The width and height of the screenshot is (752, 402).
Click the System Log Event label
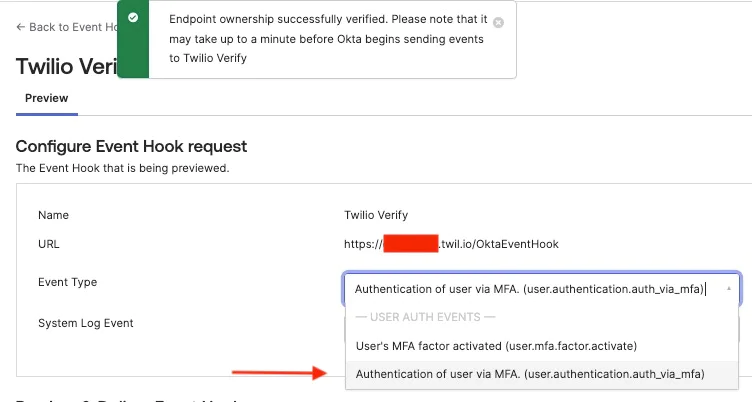[x=85, y=323]
